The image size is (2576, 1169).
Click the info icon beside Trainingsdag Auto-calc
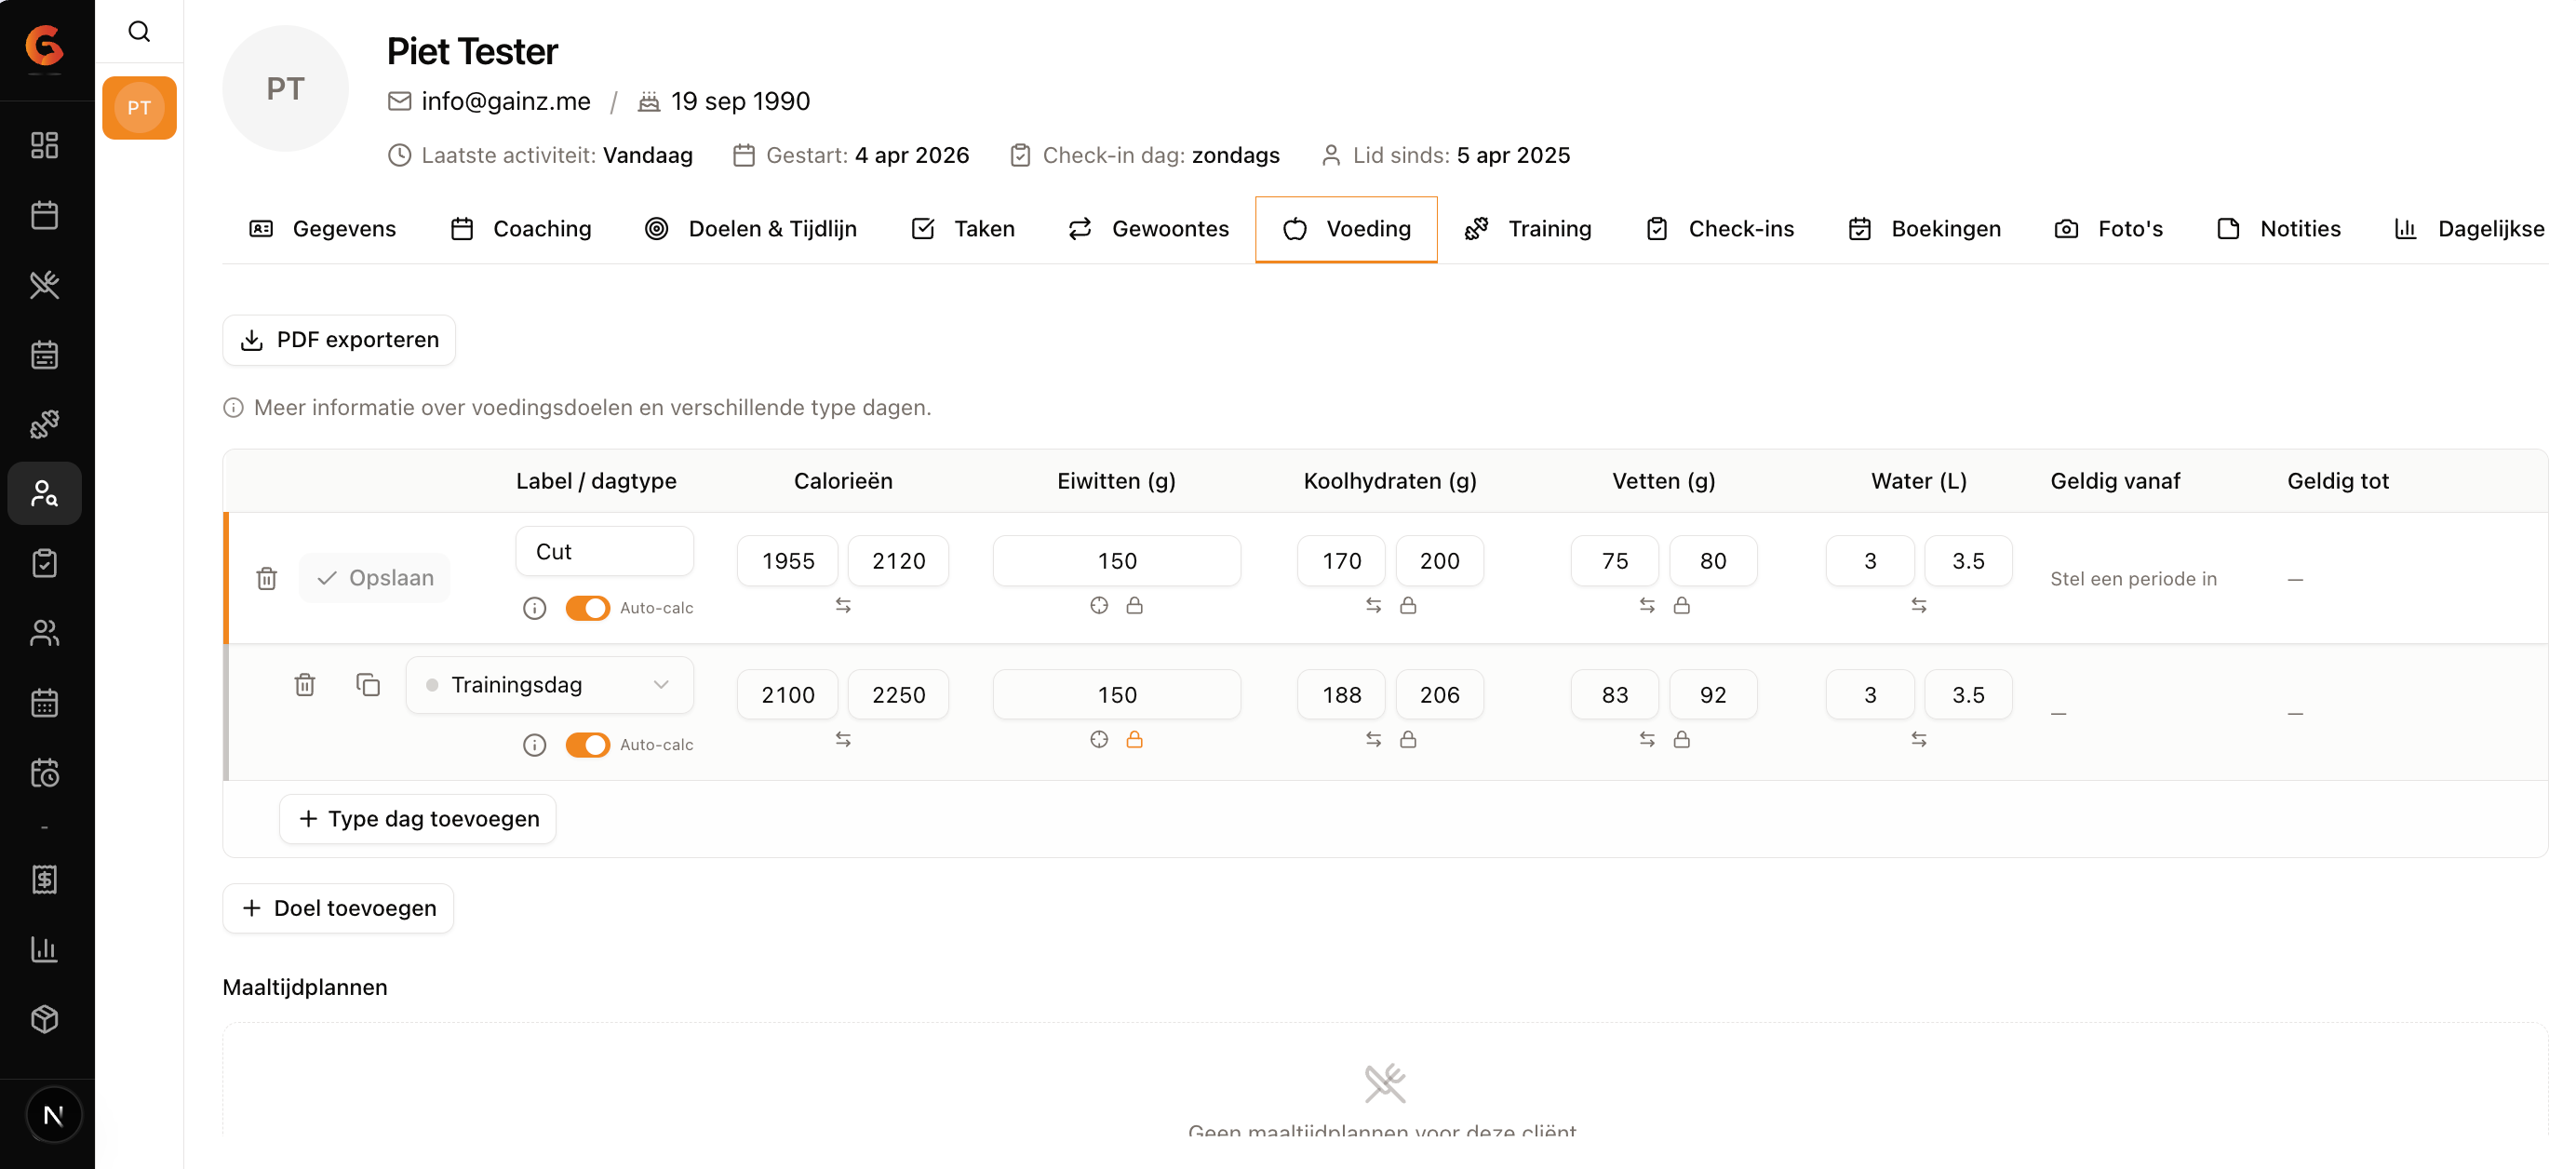tap(535, 745)
